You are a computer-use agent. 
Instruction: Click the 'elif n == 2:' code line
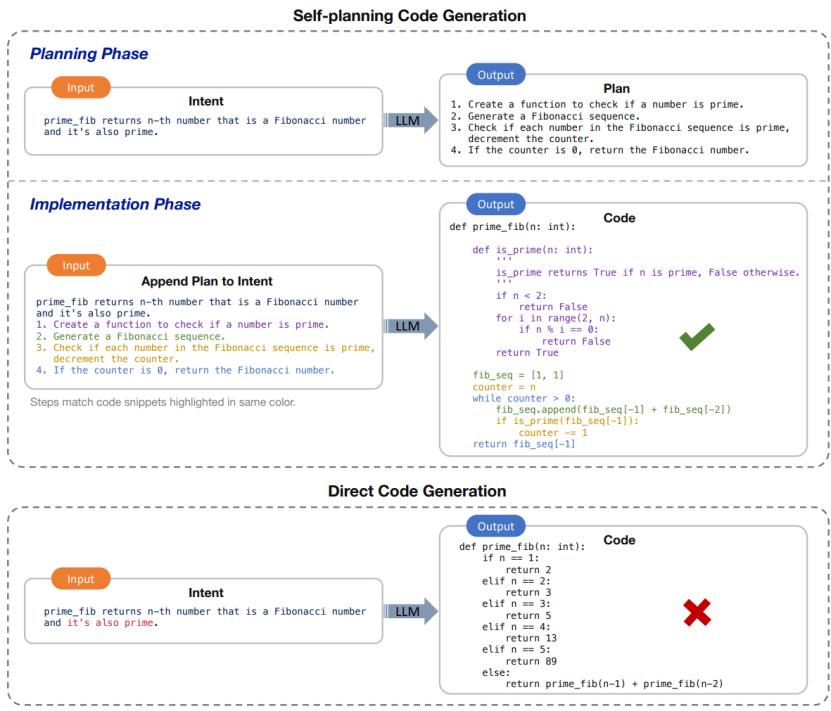[x=516, y=581]
